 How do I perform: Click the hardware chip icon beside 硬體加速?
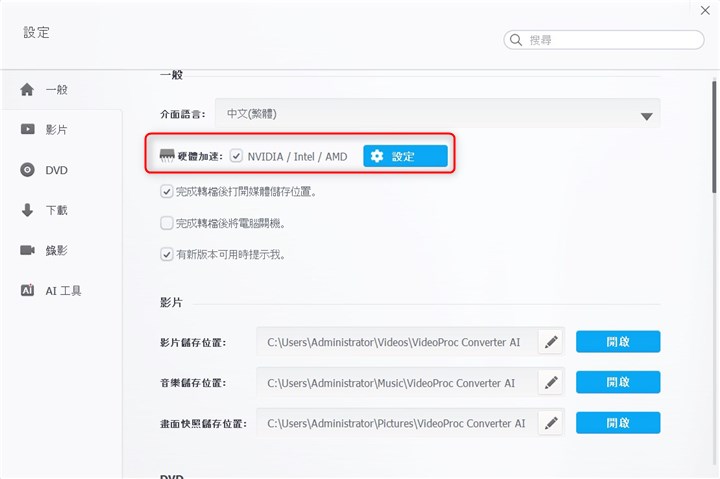167,155
